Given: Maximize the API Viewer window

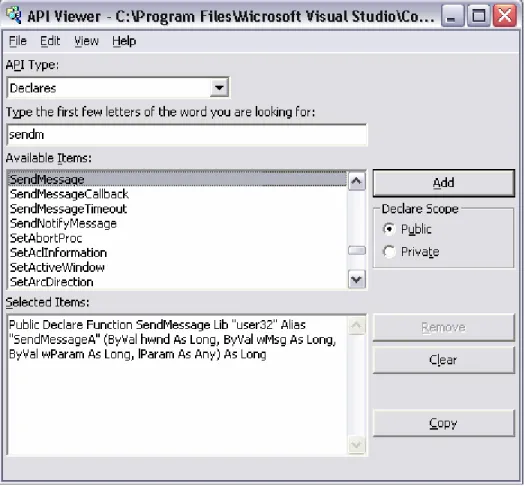Looking at the screenshot, I should 479,16.
